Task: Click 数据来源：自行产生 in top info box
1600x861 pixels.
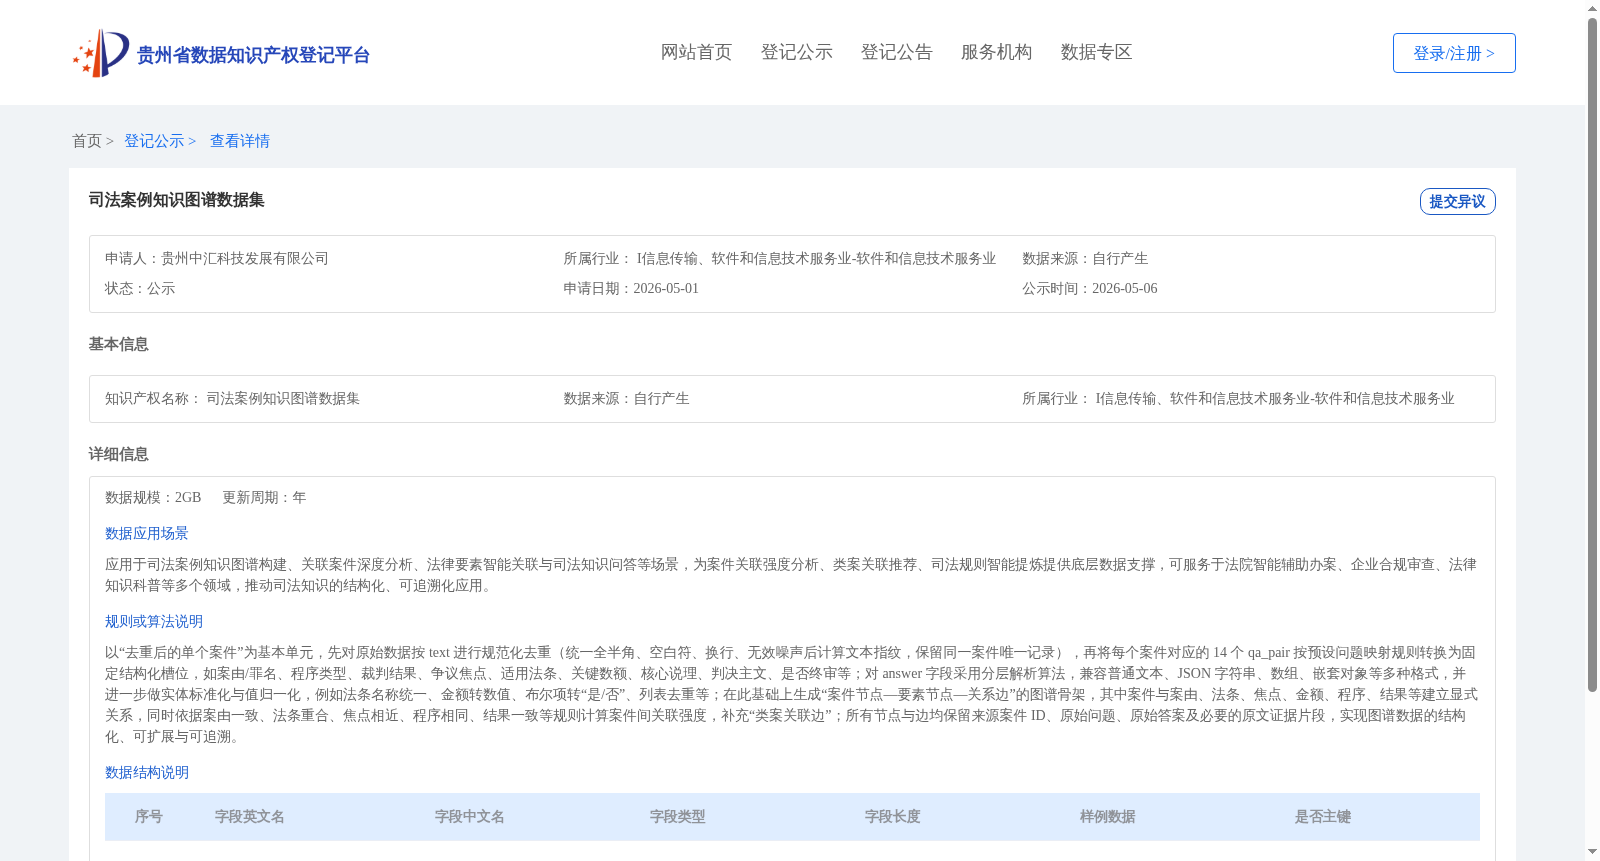Action: click(x=1085, y=258)
